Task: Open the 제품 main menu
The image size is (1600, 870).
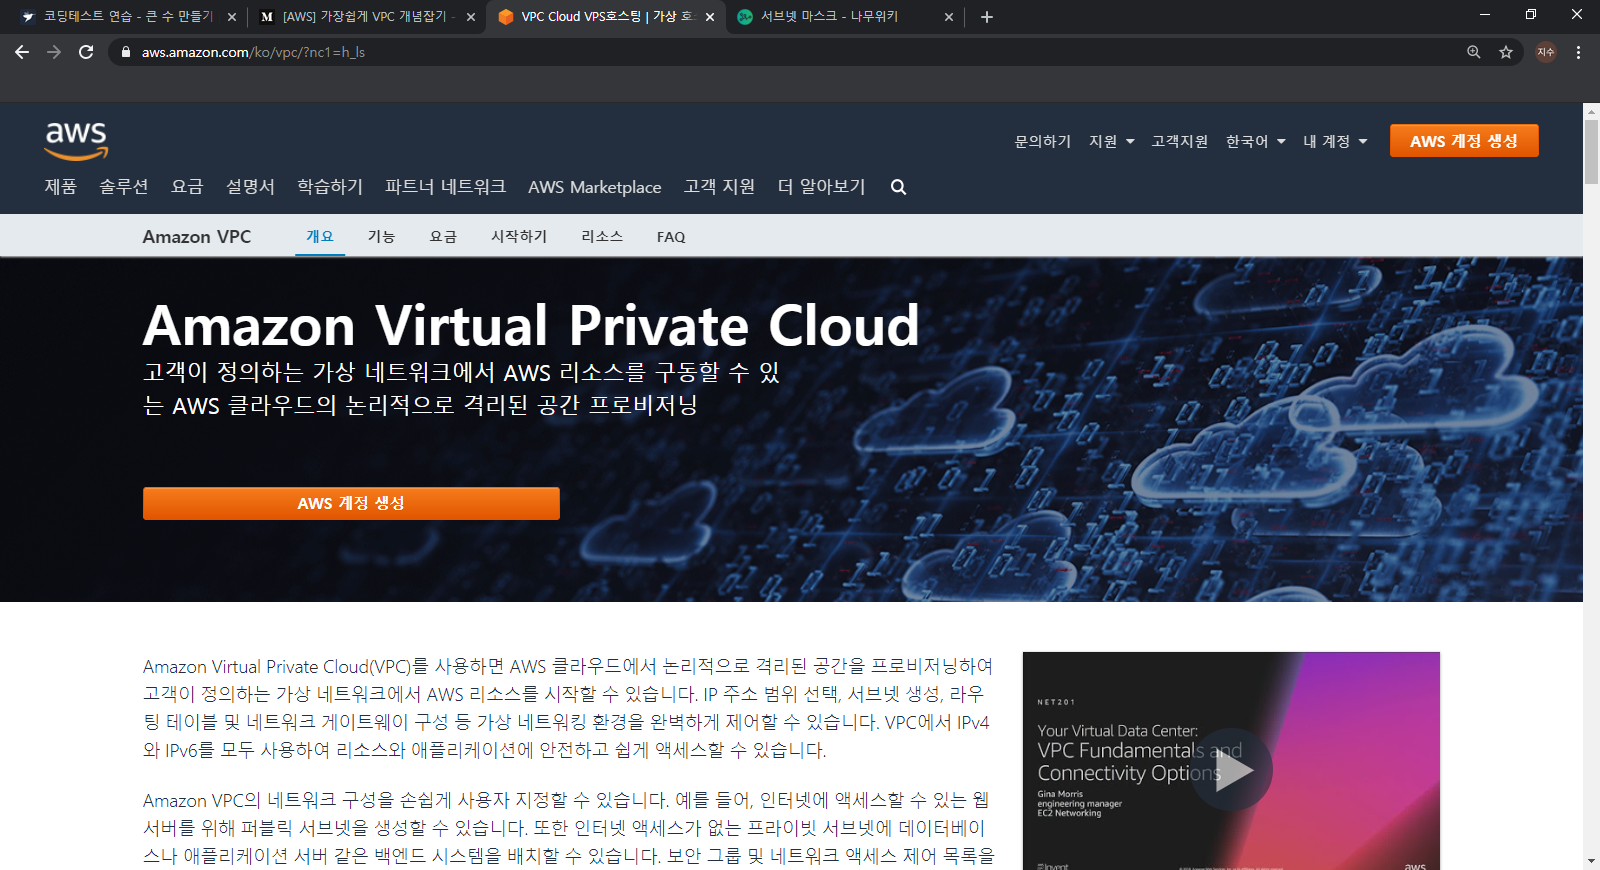Action: click(x=60, y=187)
